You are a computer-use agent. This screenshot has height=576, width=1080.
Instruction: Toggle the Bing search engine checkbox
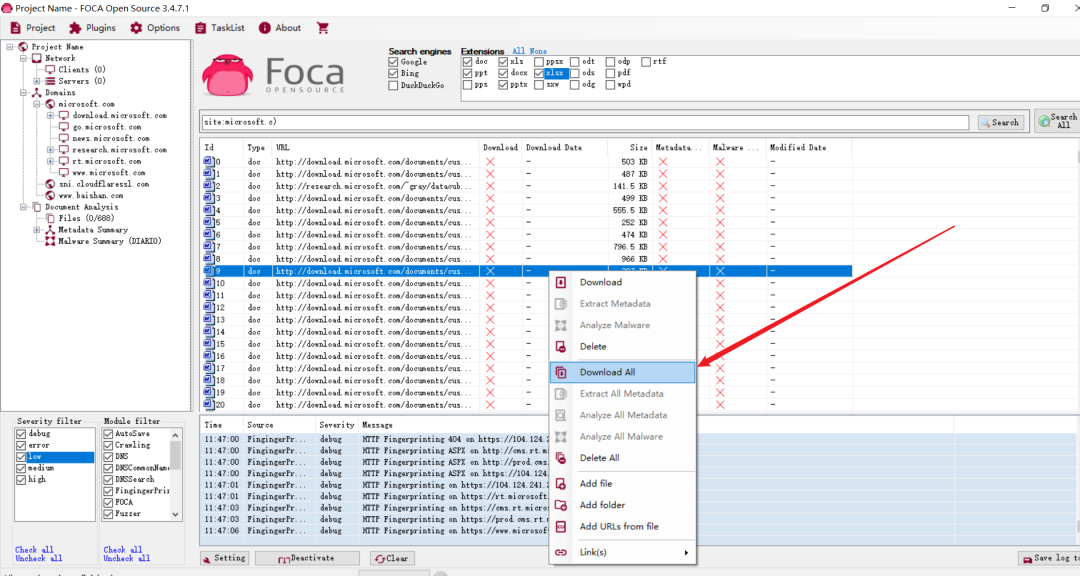click(393, 74)
